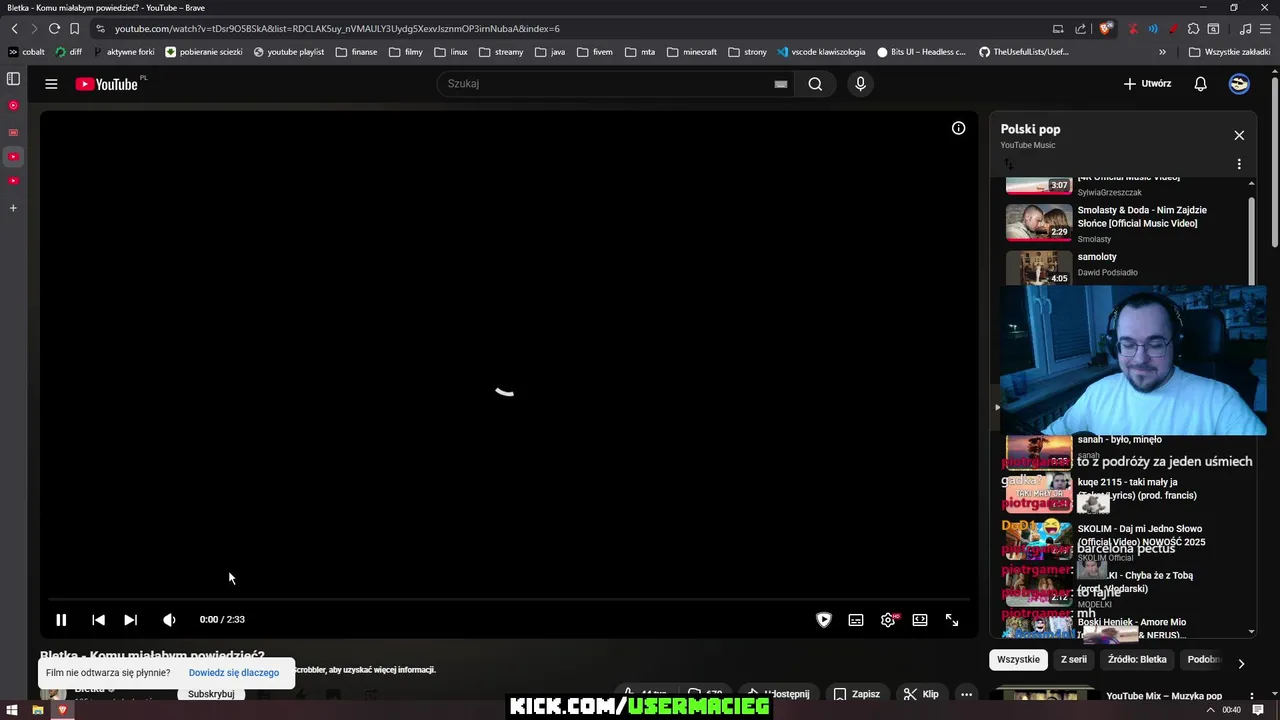Toggle Brave sidebar panel icon

click(13, 79)
